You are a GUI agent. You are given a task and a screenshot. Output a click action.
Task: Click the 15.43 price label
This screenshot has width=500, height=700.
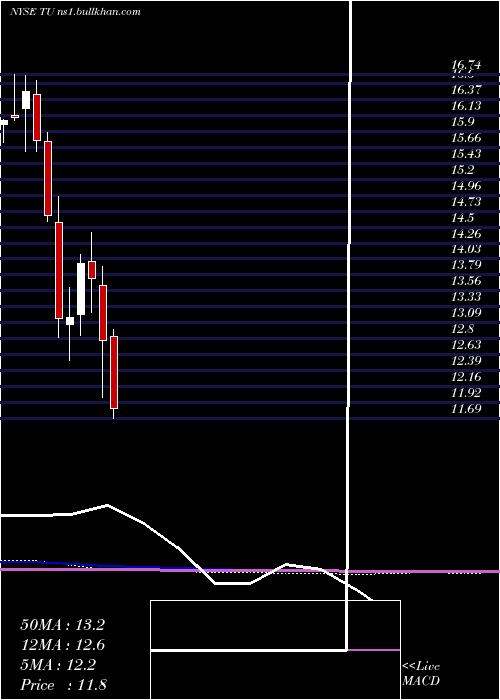466,154
